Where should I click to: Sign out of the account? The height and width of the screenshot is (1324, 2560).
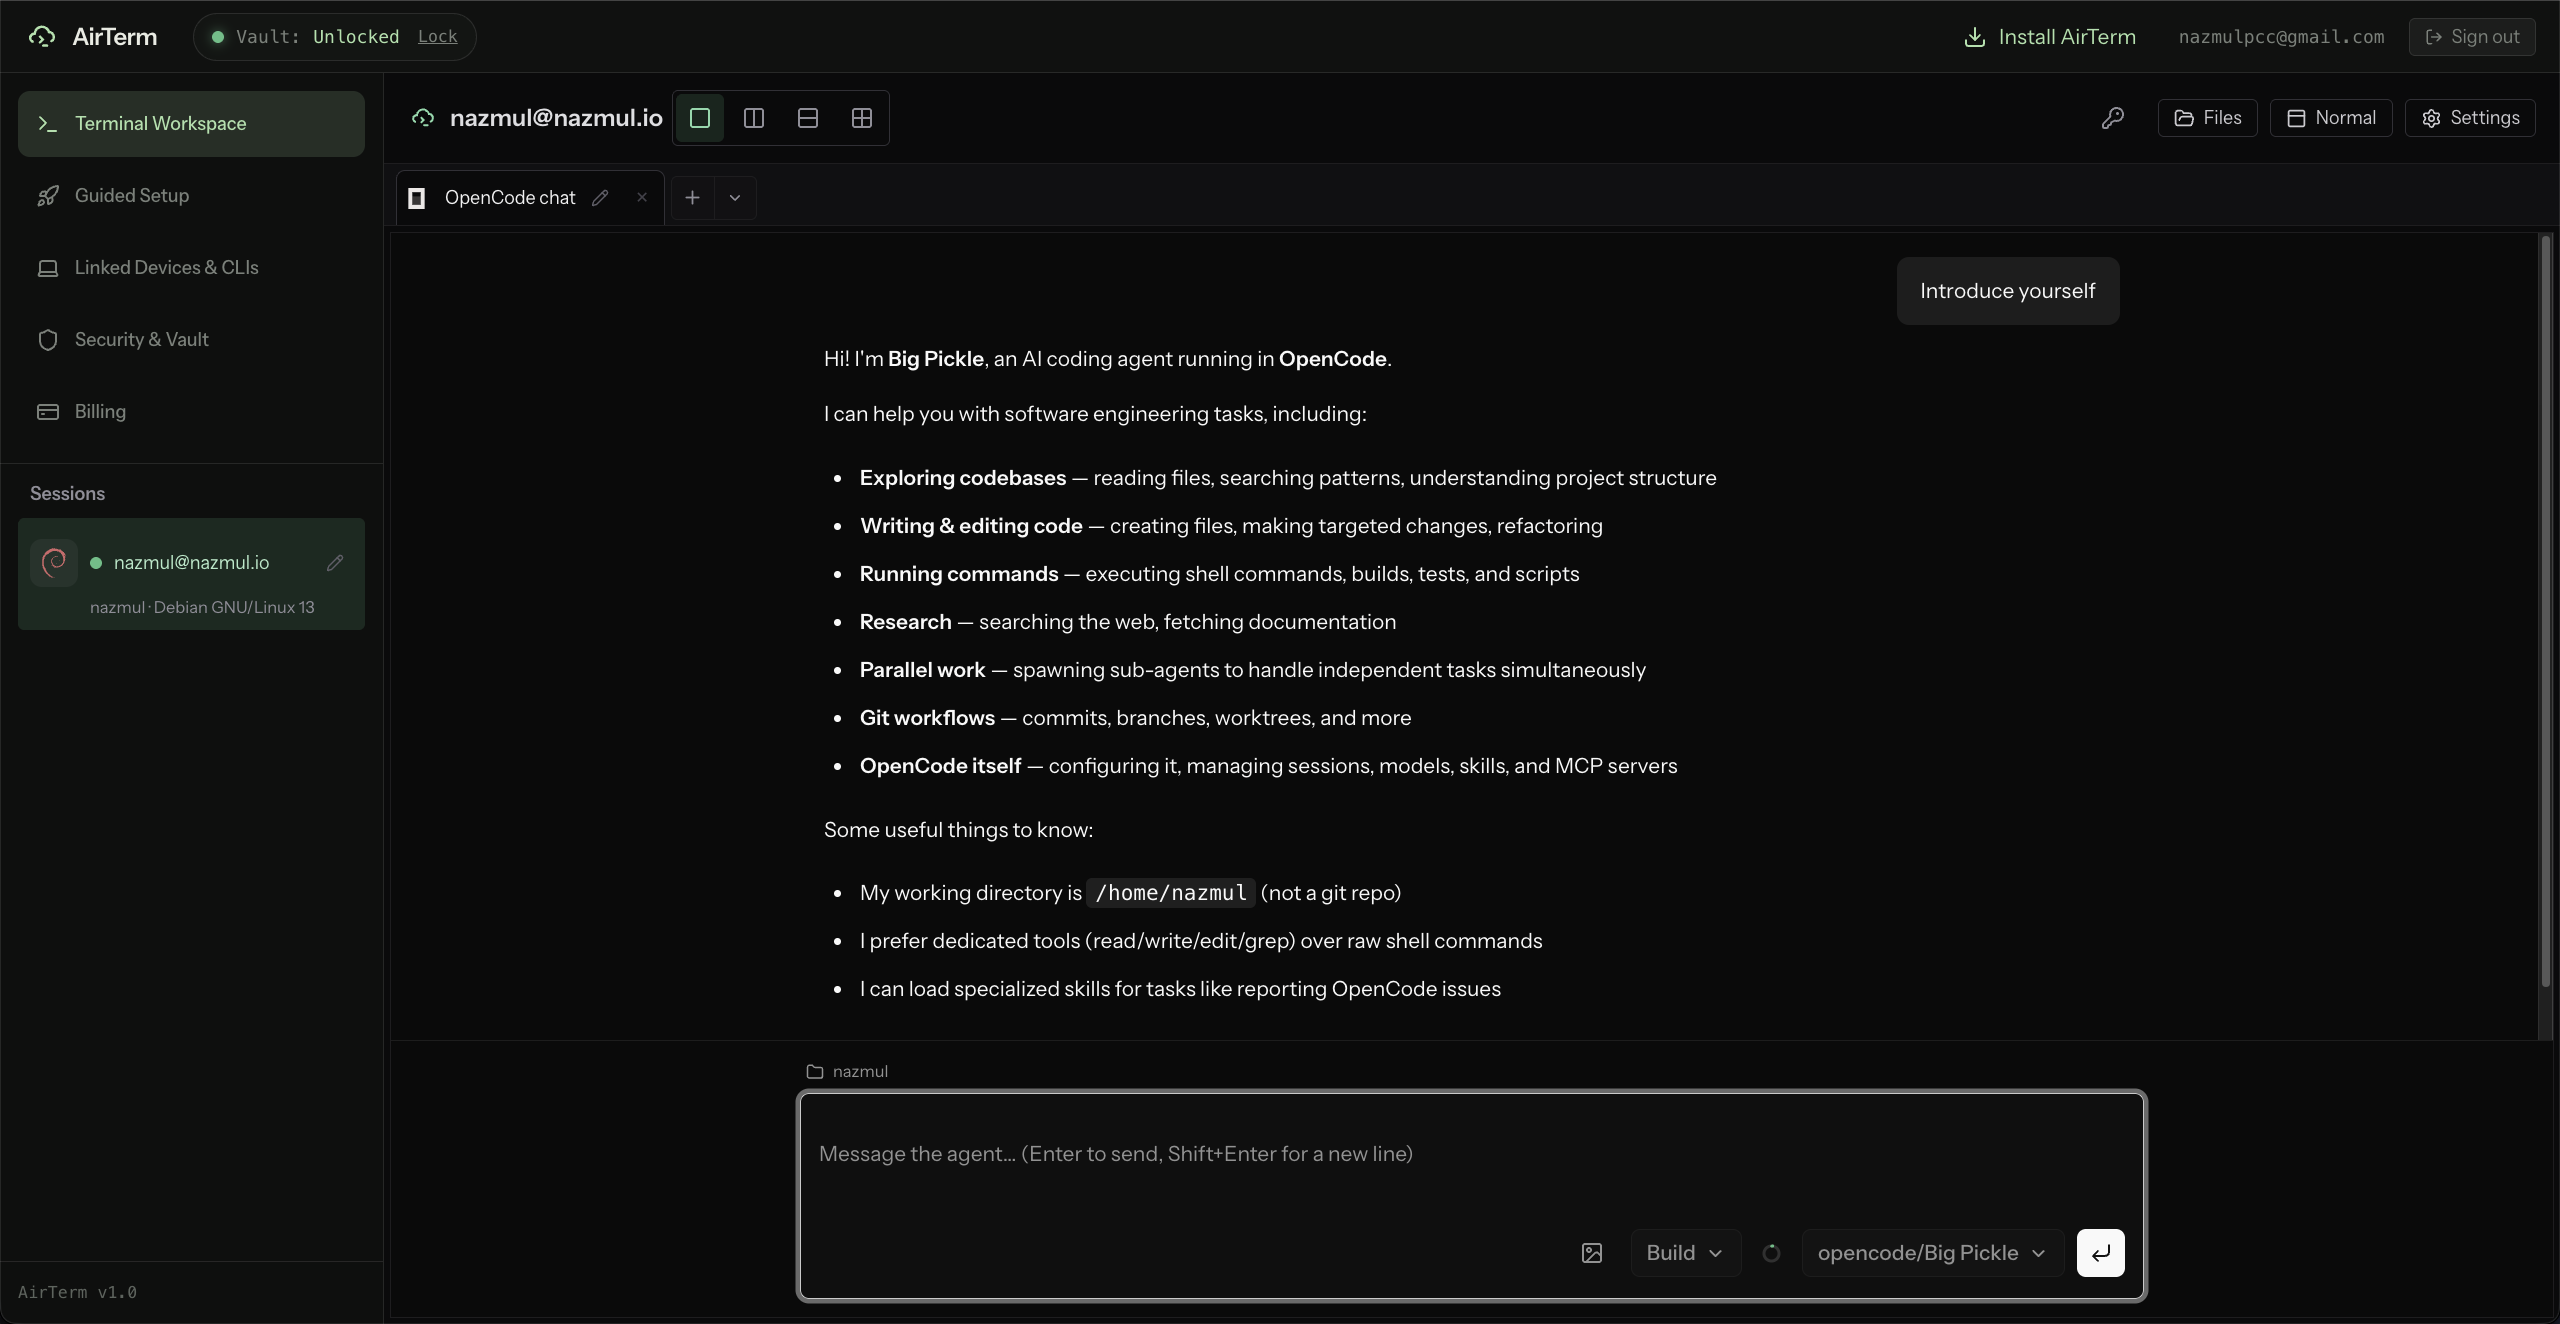2472,37
